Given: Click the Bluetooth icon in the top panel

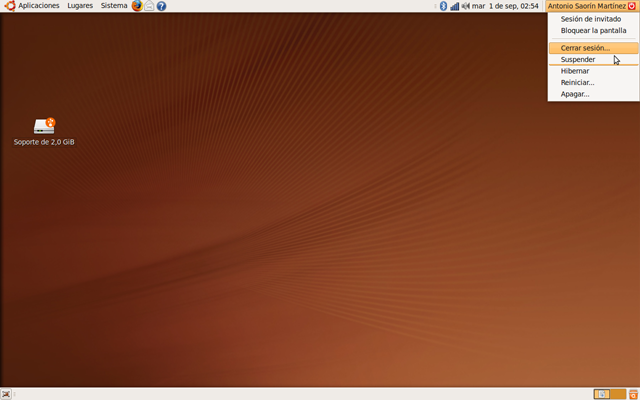Looking at the screenshot, I should [443, 6].
